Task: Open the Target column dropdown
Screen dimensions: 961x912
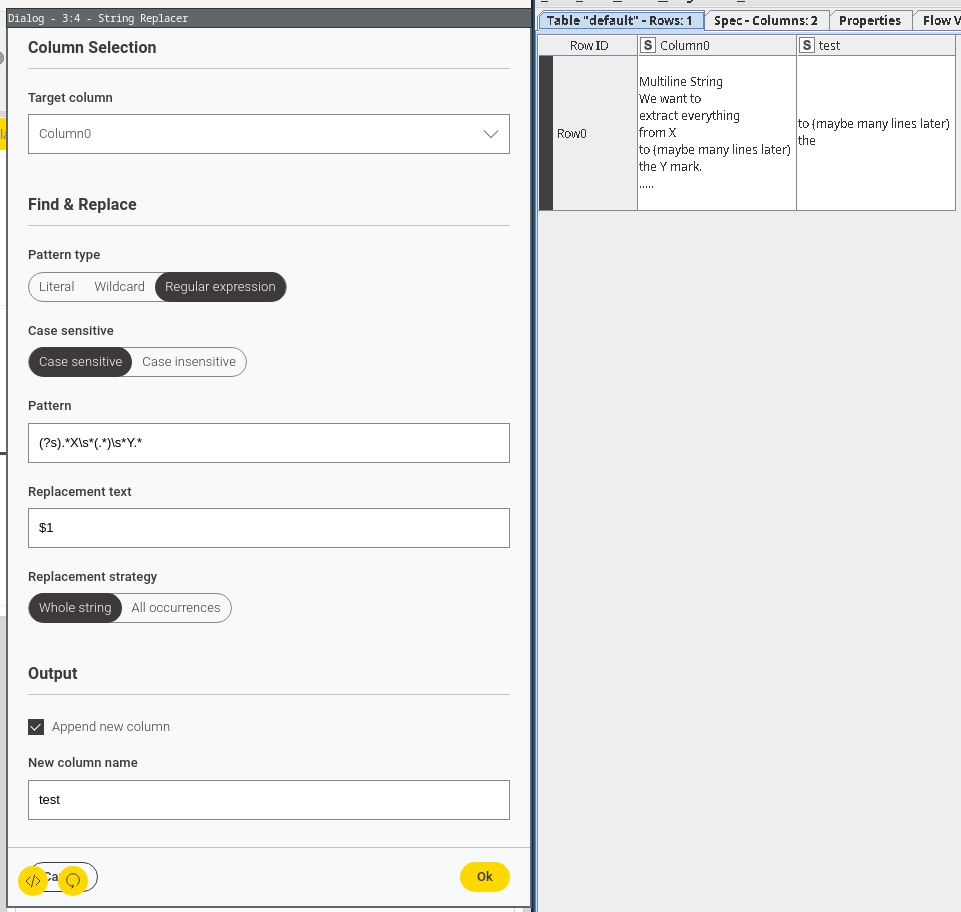Action: 268,134
